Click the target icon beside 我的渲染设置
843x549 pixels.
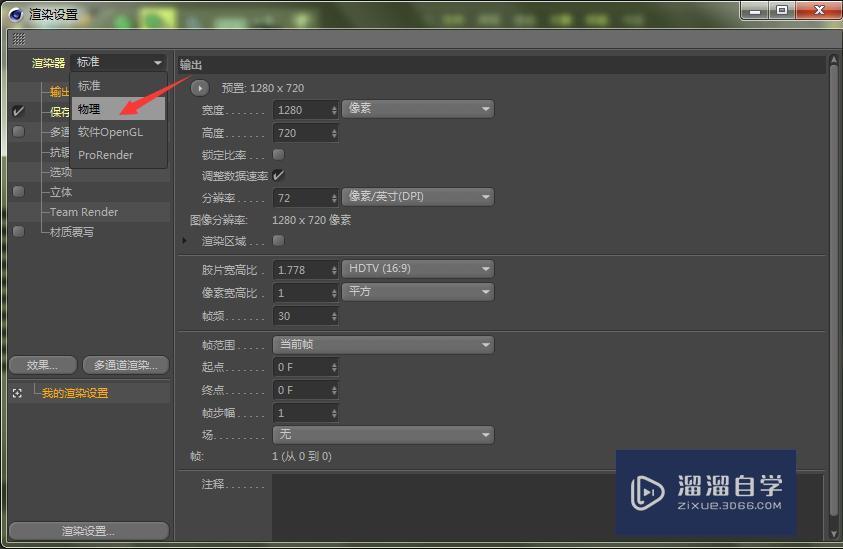pyautogui.click(x=17, y=393)
